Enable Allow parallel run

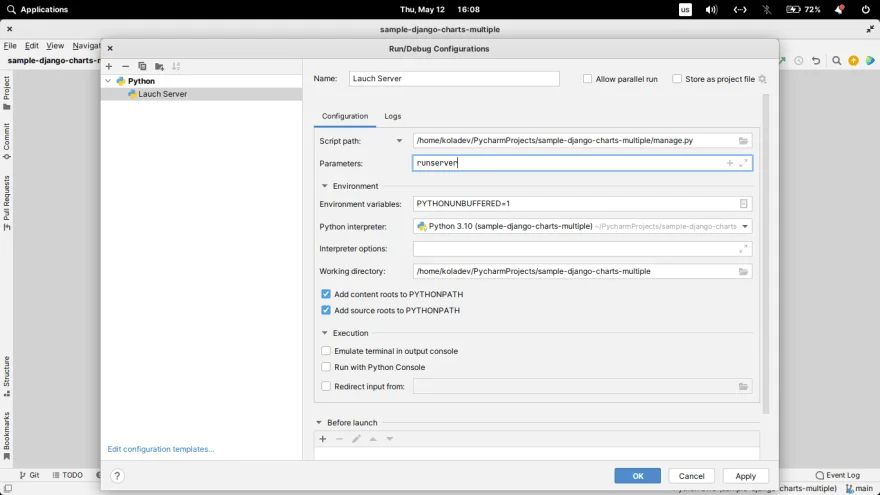tap(587, 79)
